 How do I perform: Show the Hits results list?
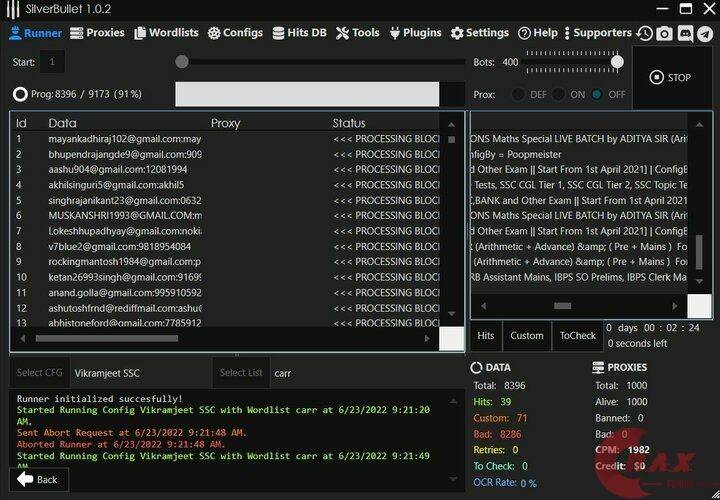tap(486, 336)
